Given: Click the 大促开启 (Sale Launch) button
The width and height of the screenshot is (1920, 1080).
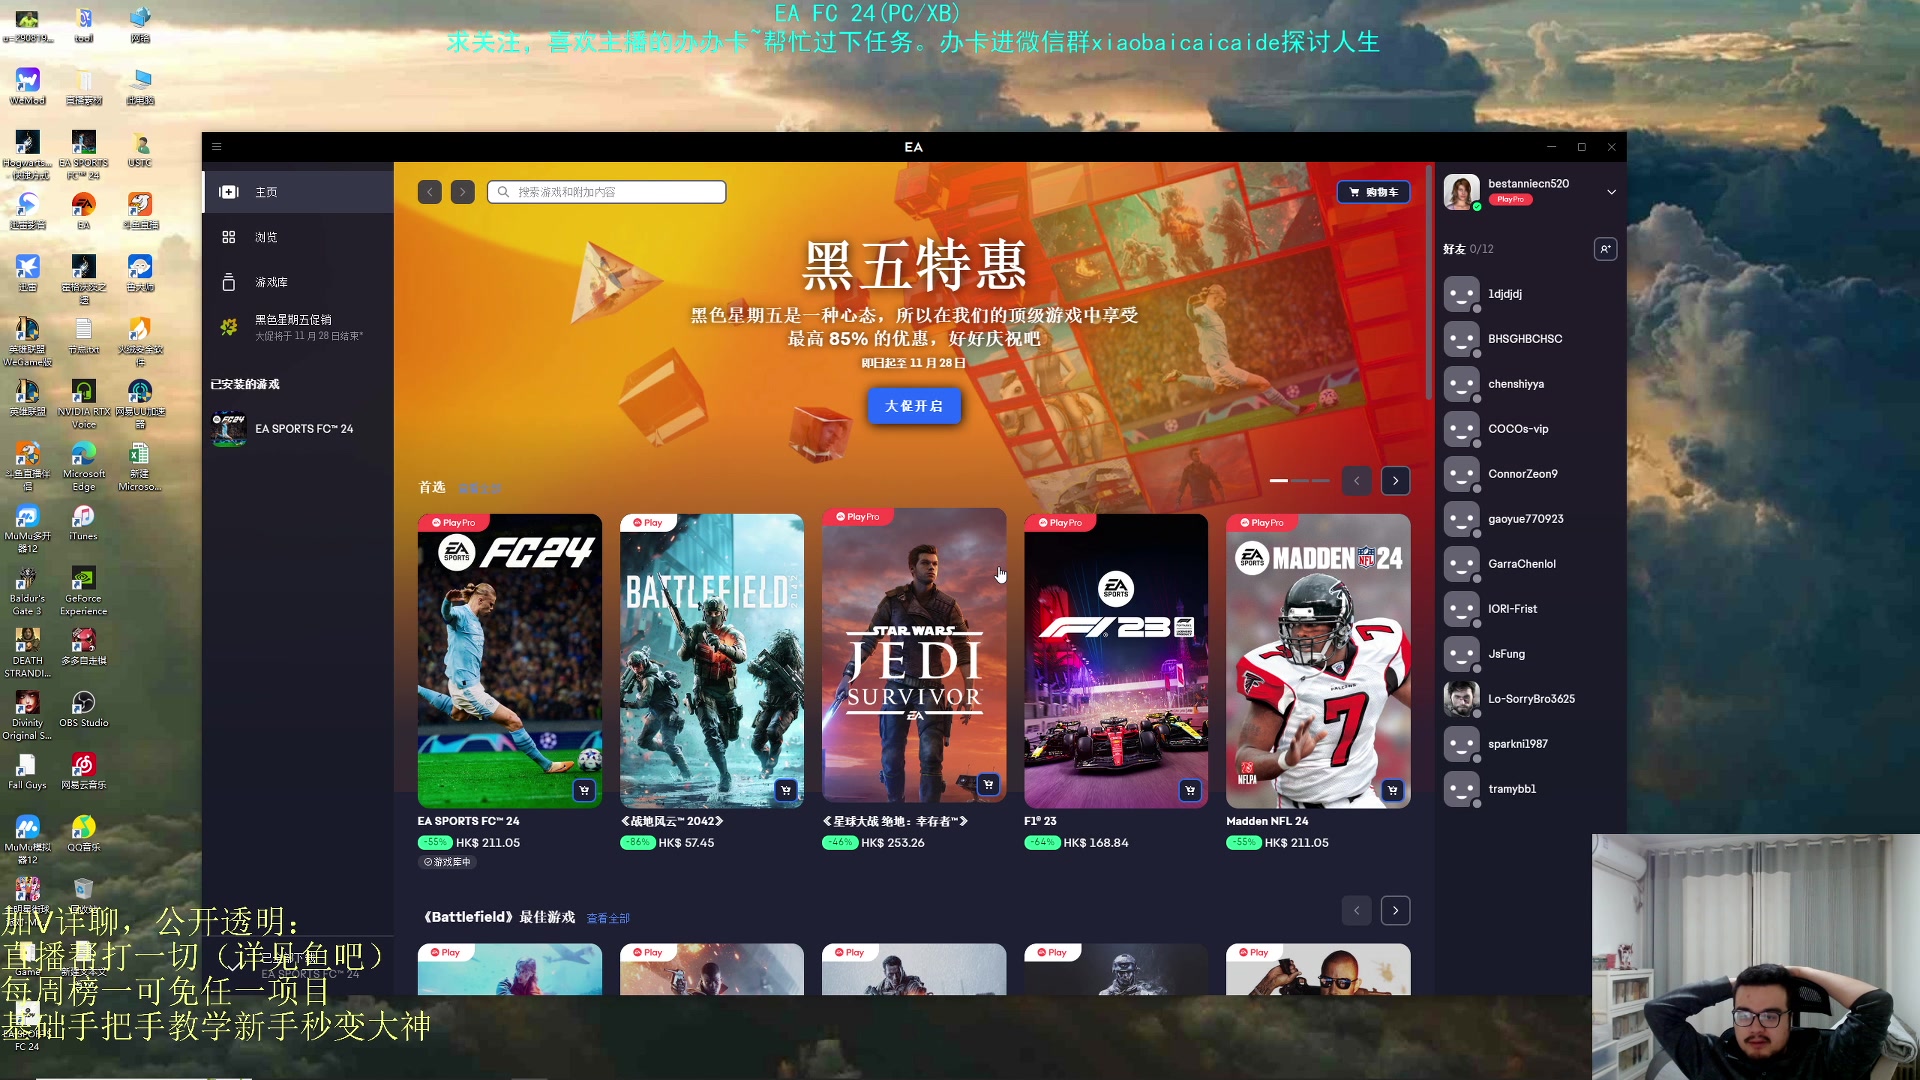Looking at the screenshot, I should tap(914, 405).
